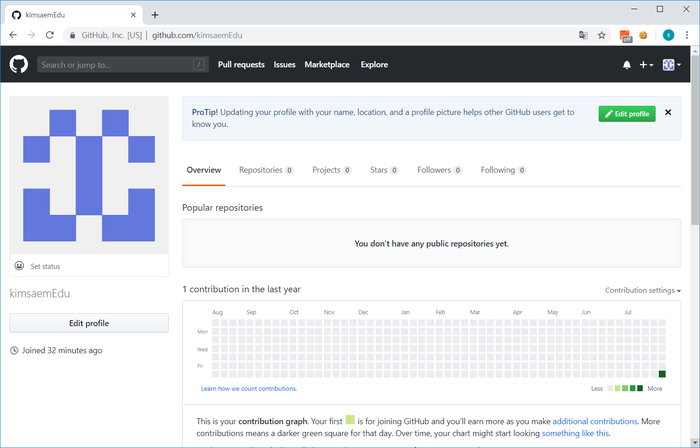
Task: Click the browser forward arrow
Action: click(31, 35)
